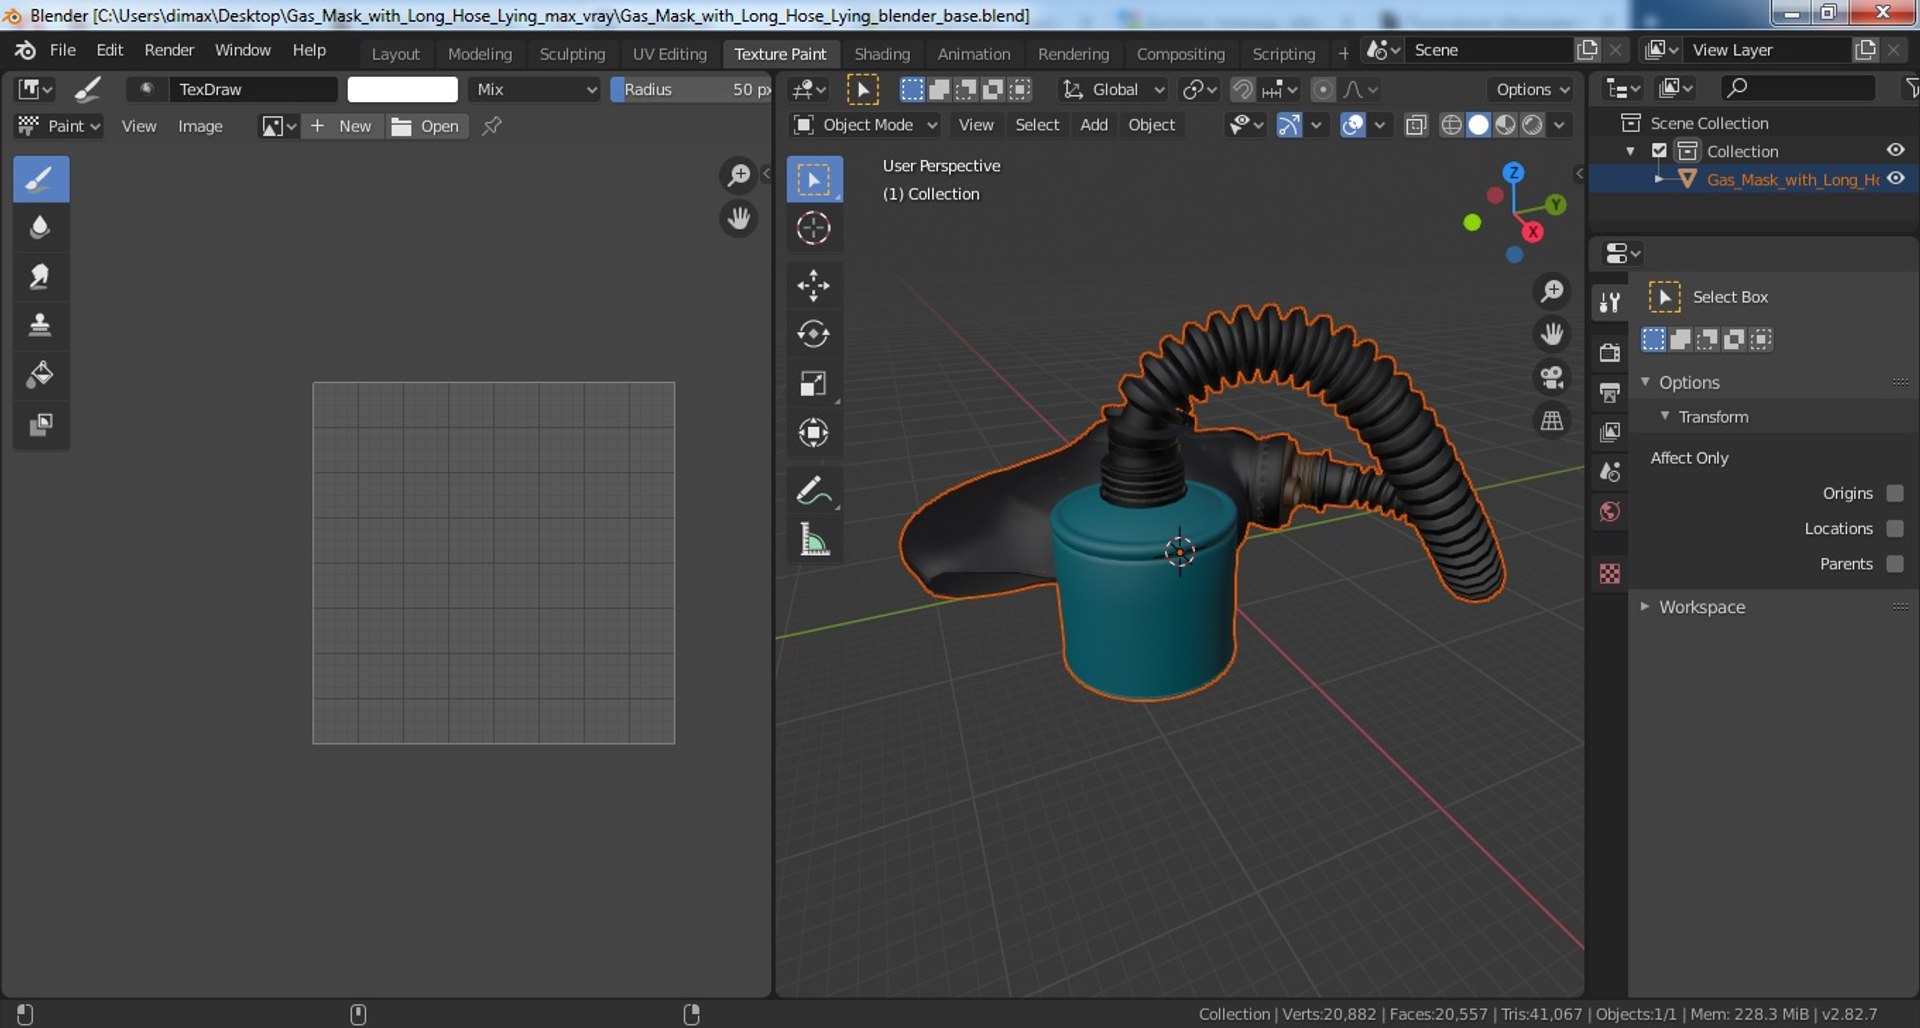Activate the Annotate tool
Viewport: 1920px width, 1028px height.
[814, 490]
